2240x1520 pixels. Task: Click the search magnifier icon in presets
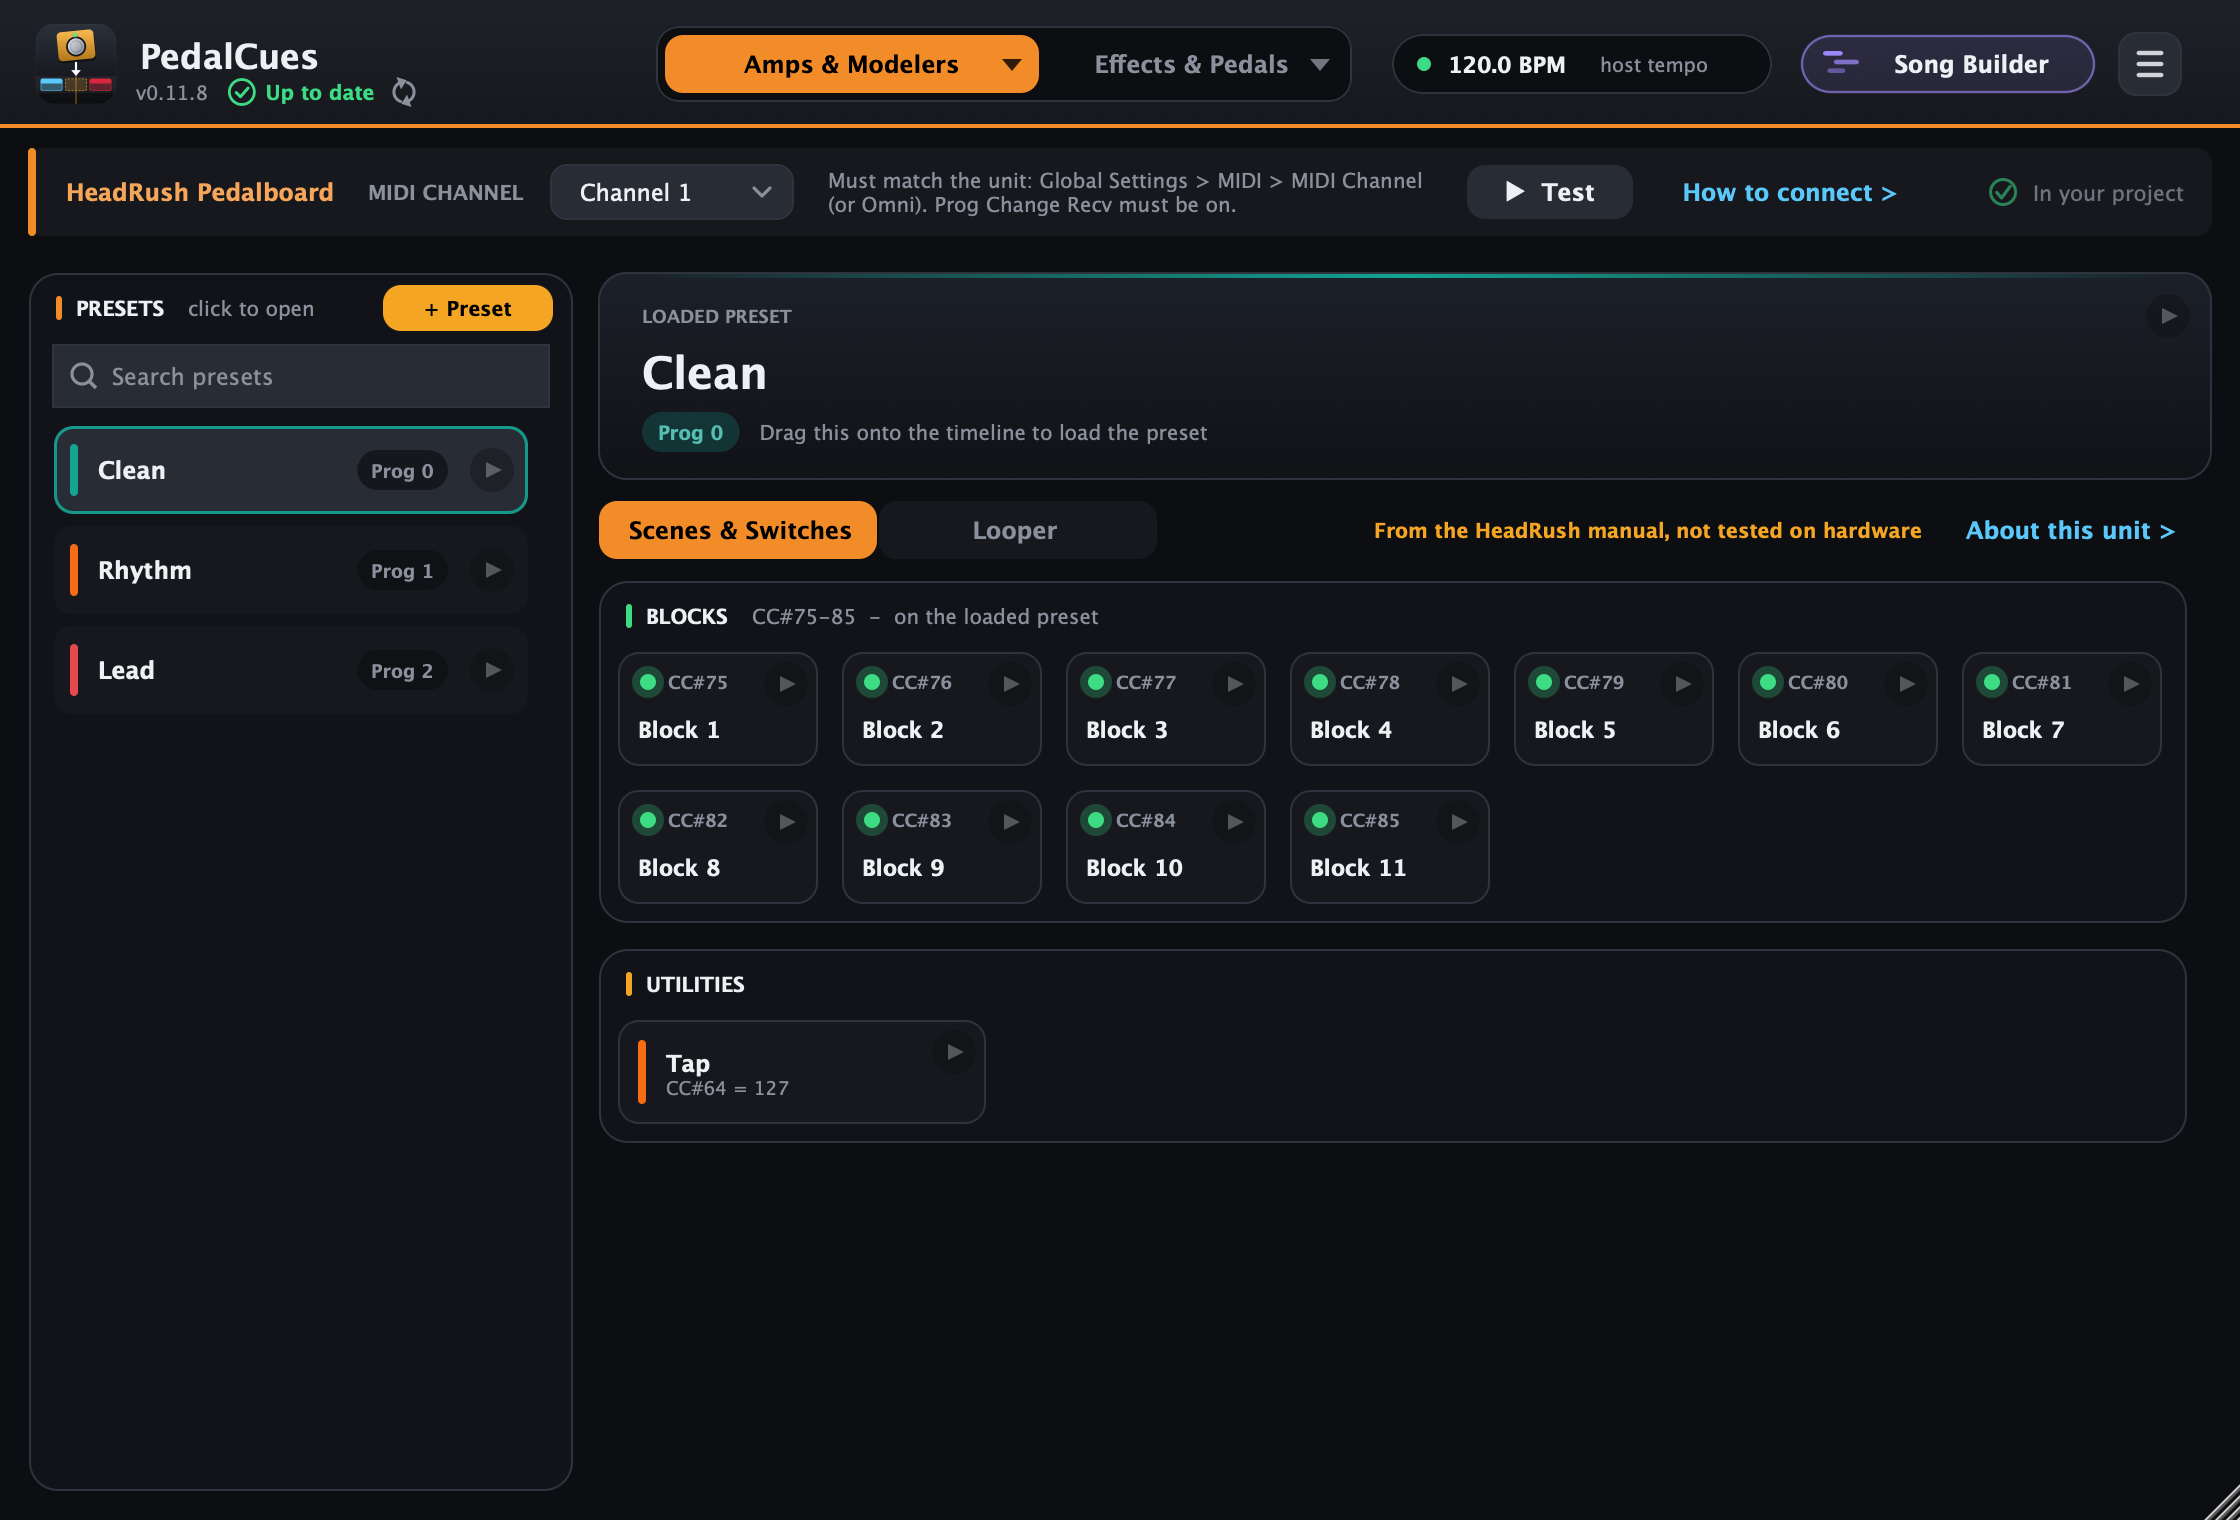(x=83, y=376)
